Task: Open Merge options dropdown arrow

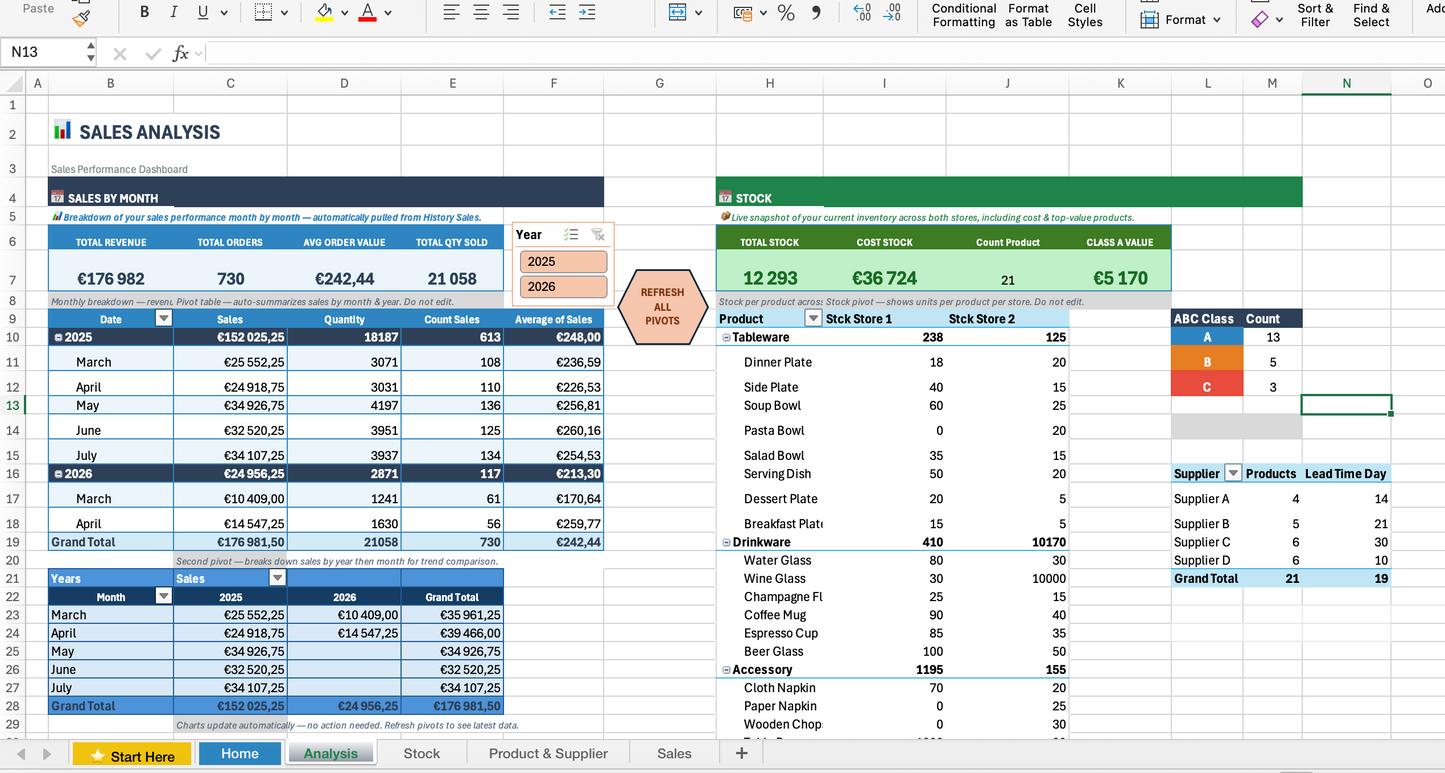Action: coord(698,13)
